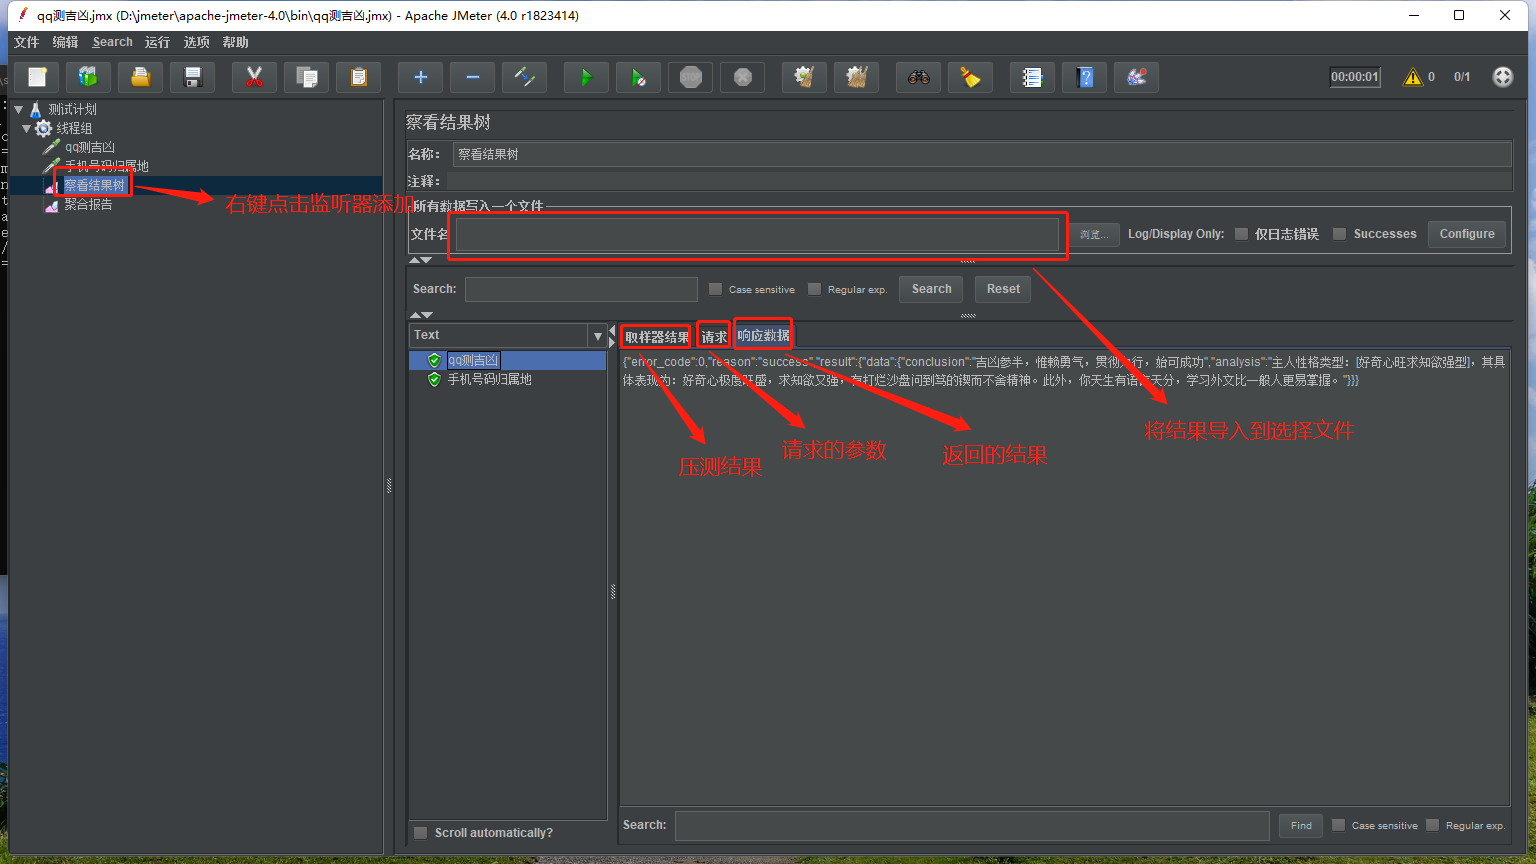The width and height of the screenshot is (1536, 864).
Task: Create a new test plan via New icon
Action: tap(37, 77)
